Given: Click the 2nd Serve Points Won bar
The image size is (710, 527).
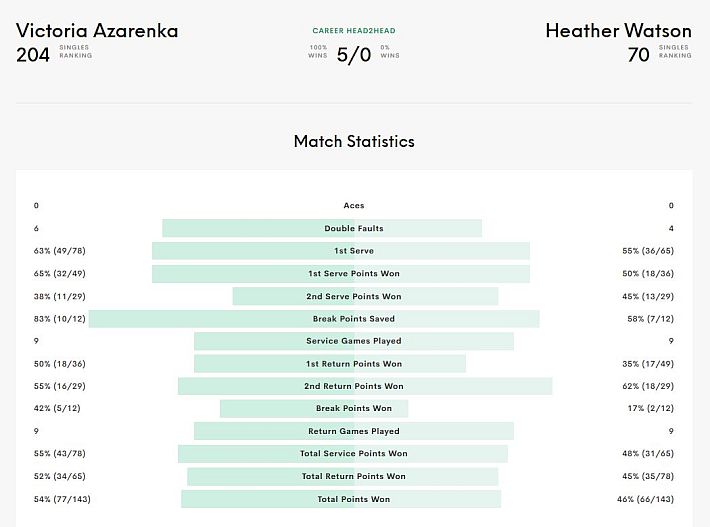Looking at the screenshot, I should 365,296.
